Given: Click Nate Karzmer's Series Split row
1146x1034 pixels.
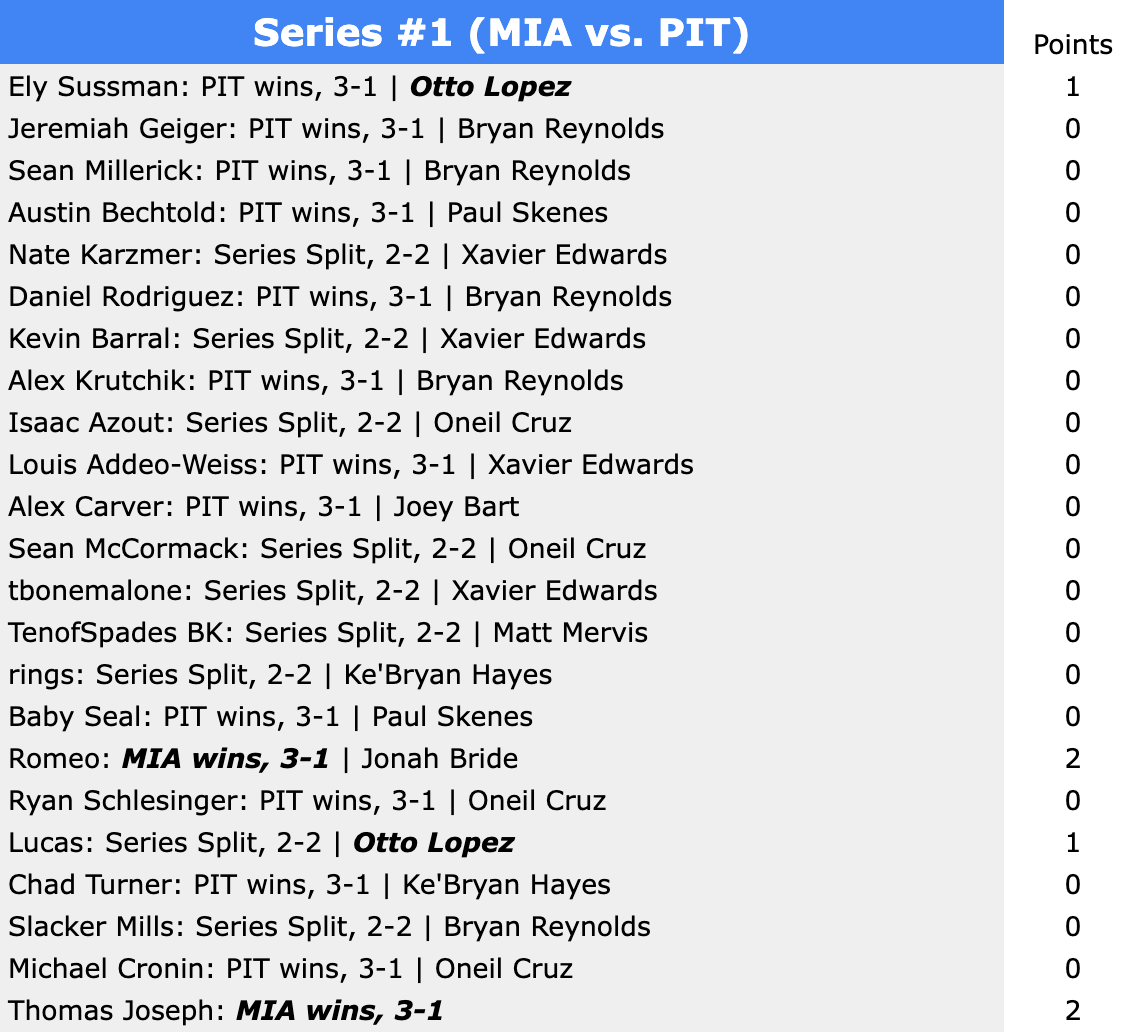Looking at the screenshot, I should tap(338, 255).
